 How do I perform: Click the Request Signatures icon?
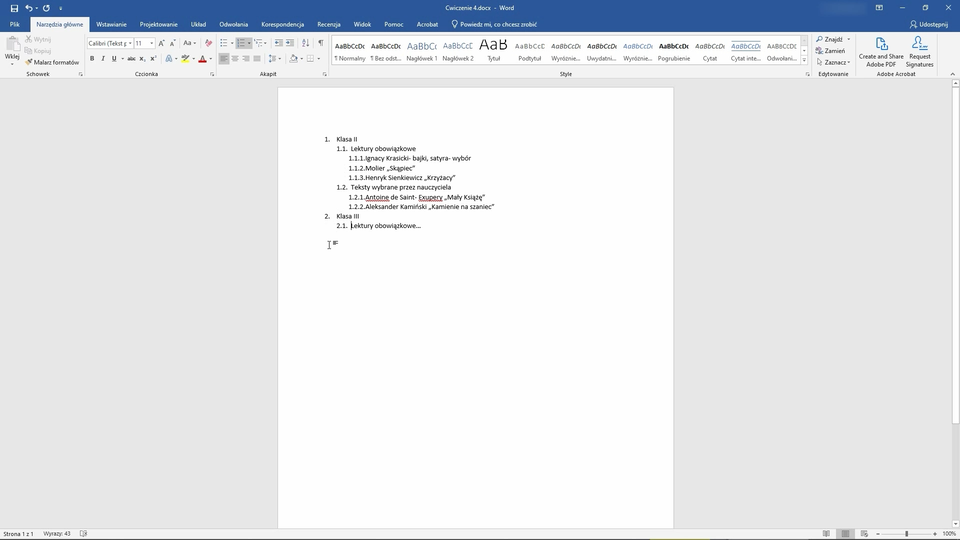coord(919,52)
